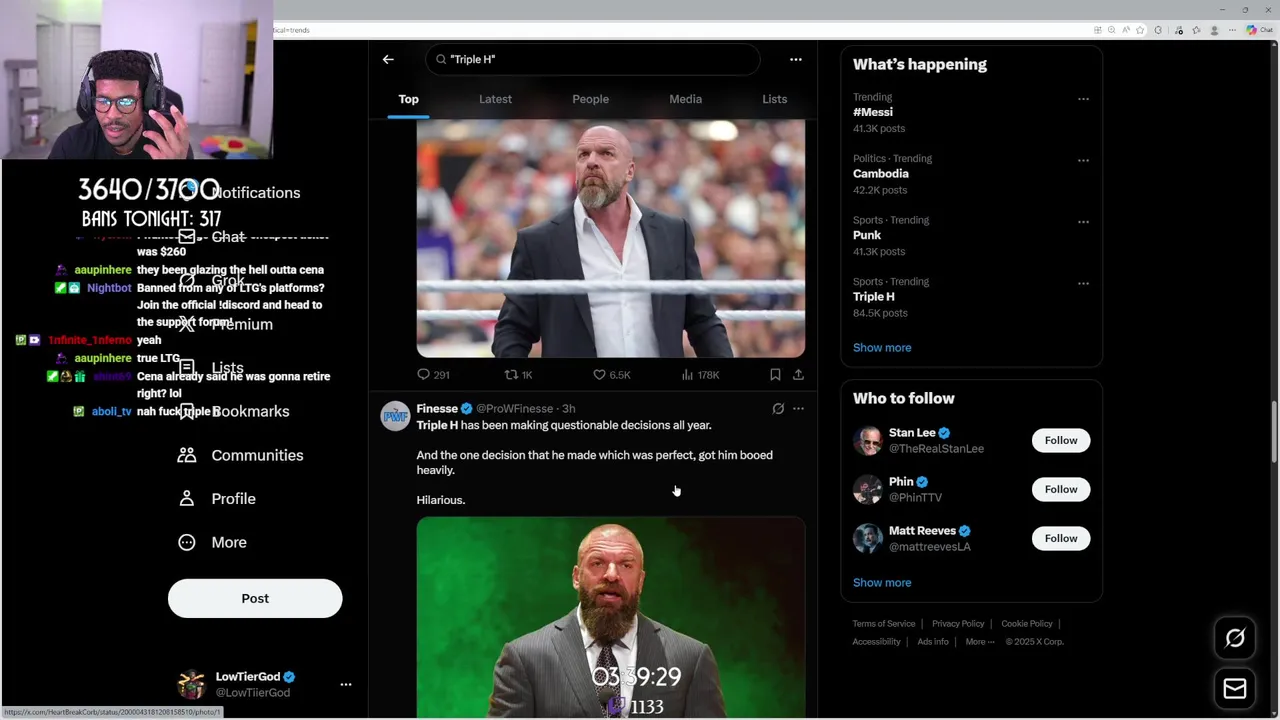Image resolution: width=1280 pixels, height=720 pixels.
Task: Open more options for Punk trend
Action: pos(1083,222)
